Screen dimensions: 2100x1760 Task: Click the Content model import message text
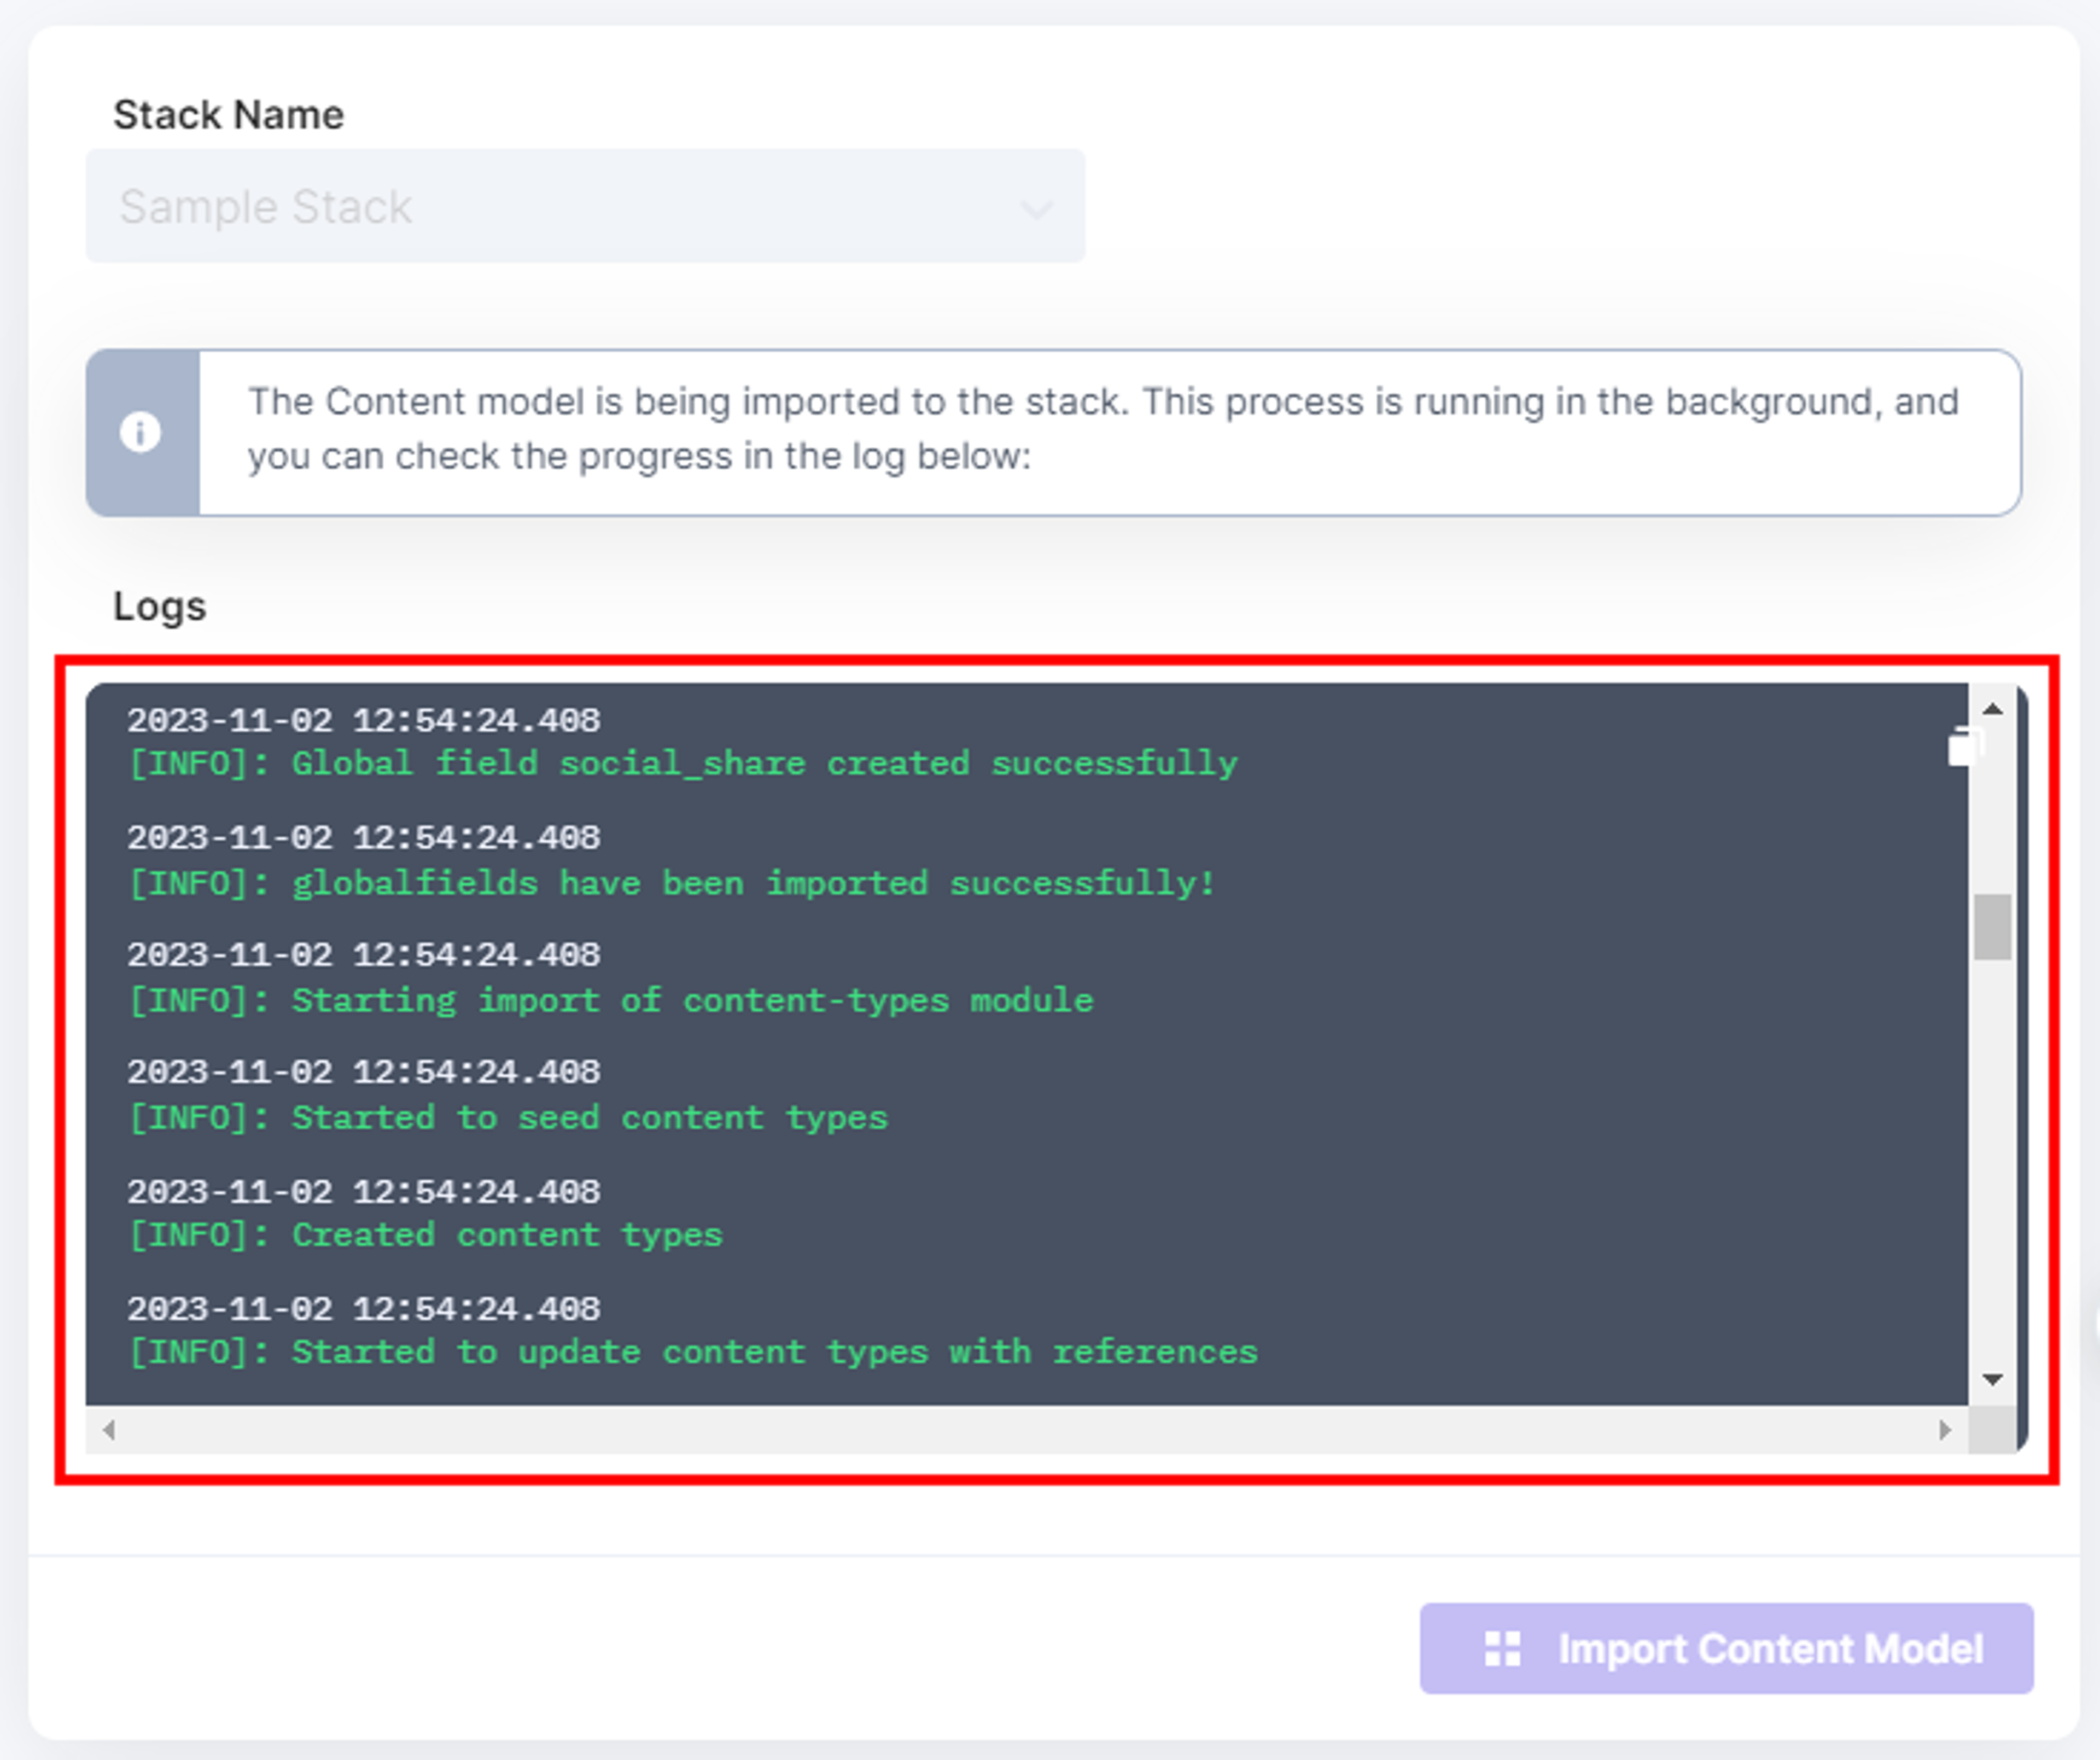pos(1103,428)
